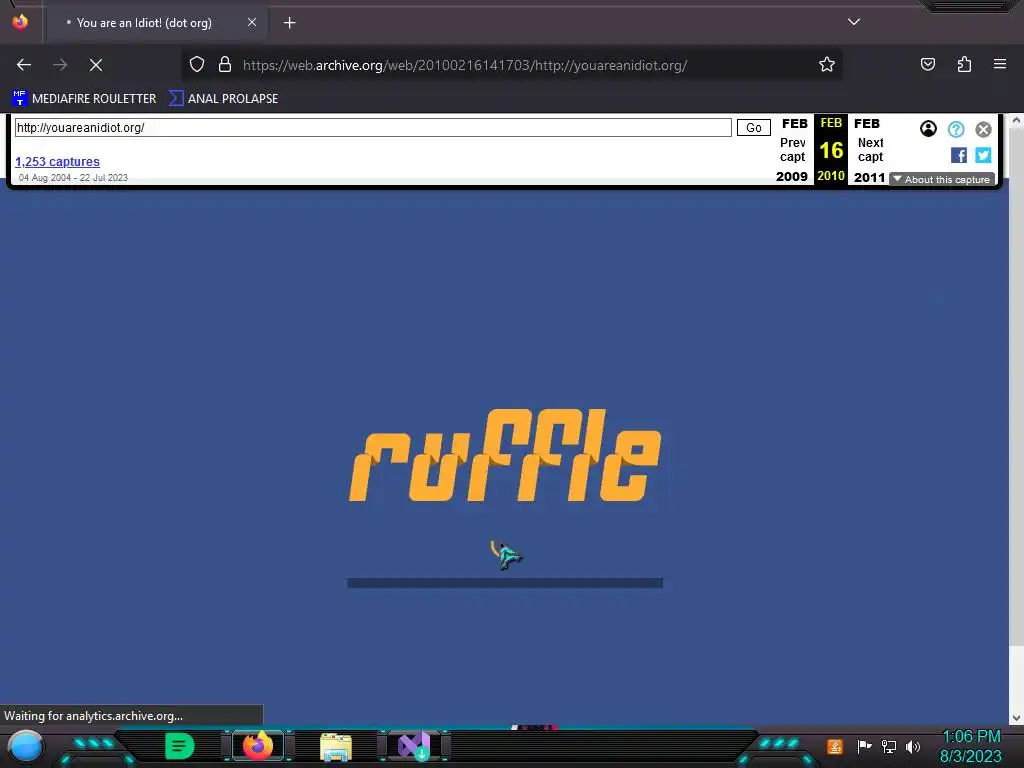Open the Wayback help question mark icon
Image resolution: width=1024 pixels, height=768 pixels.
click(955, 129)
